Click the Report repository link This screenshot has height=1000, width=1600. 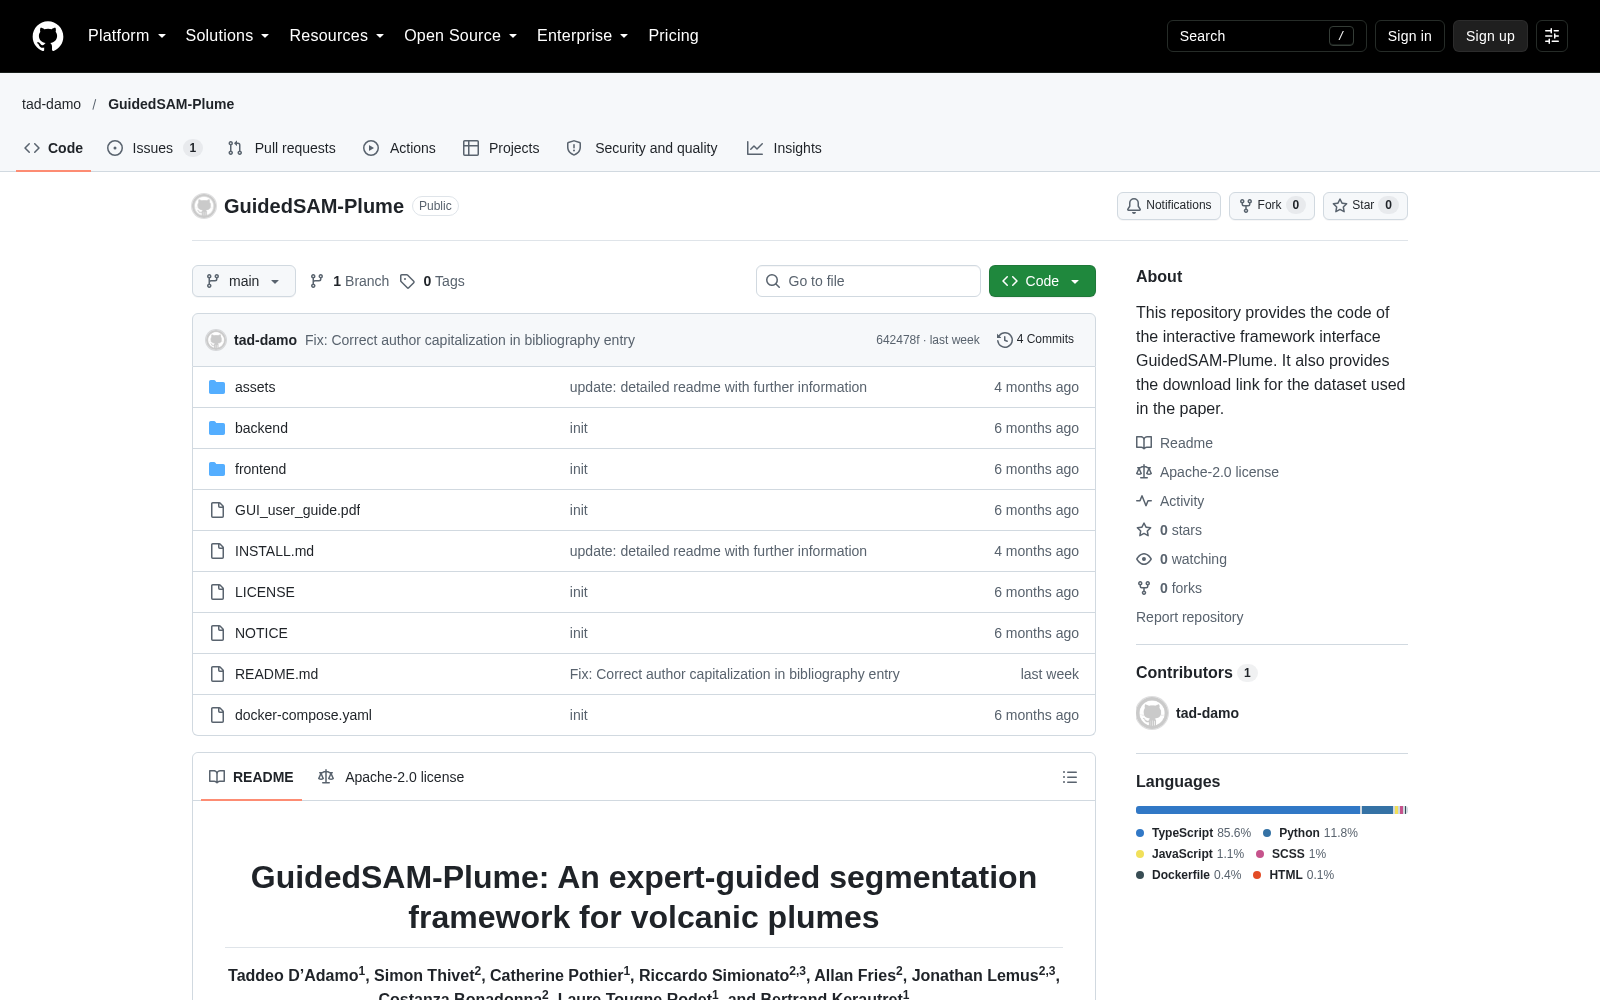1190,617
